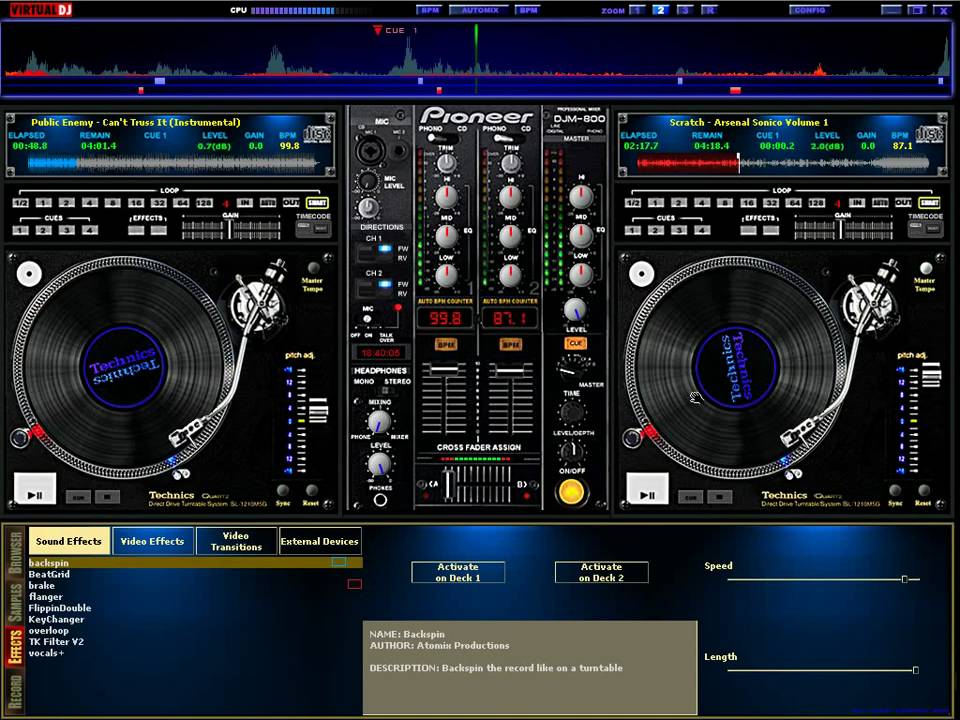
Task: Click loop IN button on deck 1
Action: click(x=244, y=203)
